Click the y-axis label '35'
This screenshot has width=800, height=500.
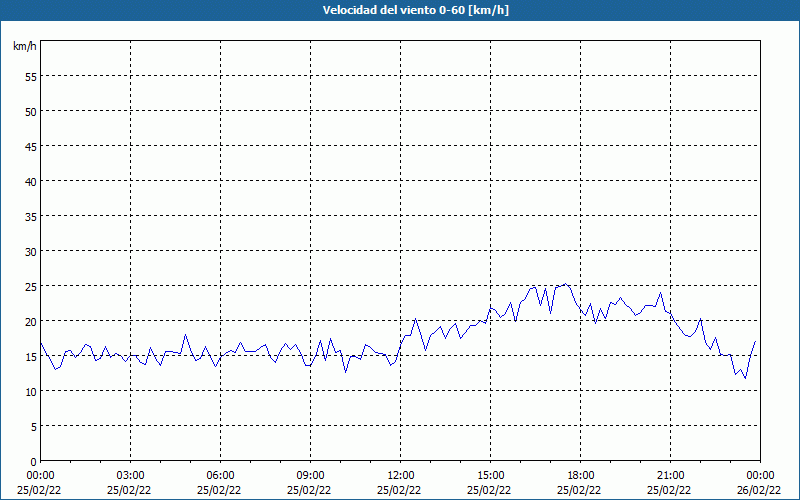(31, 217)
